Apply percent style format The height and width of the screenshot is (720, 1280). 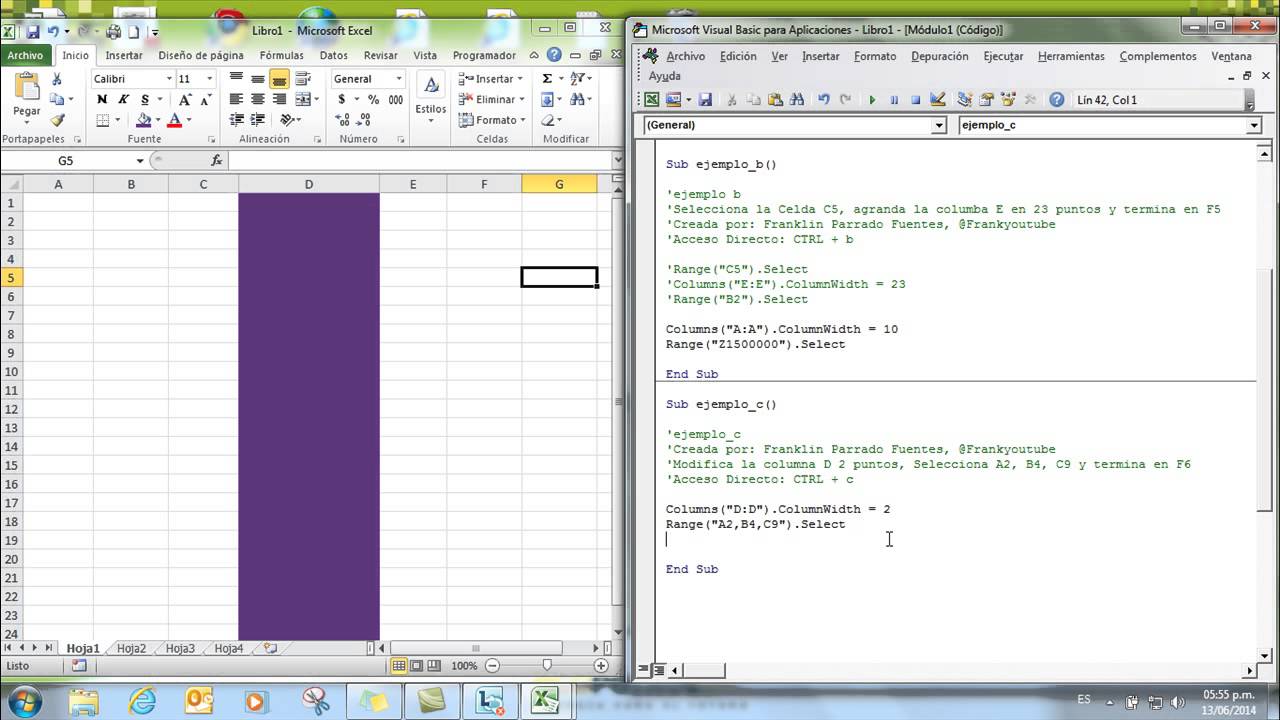[373, 99]
